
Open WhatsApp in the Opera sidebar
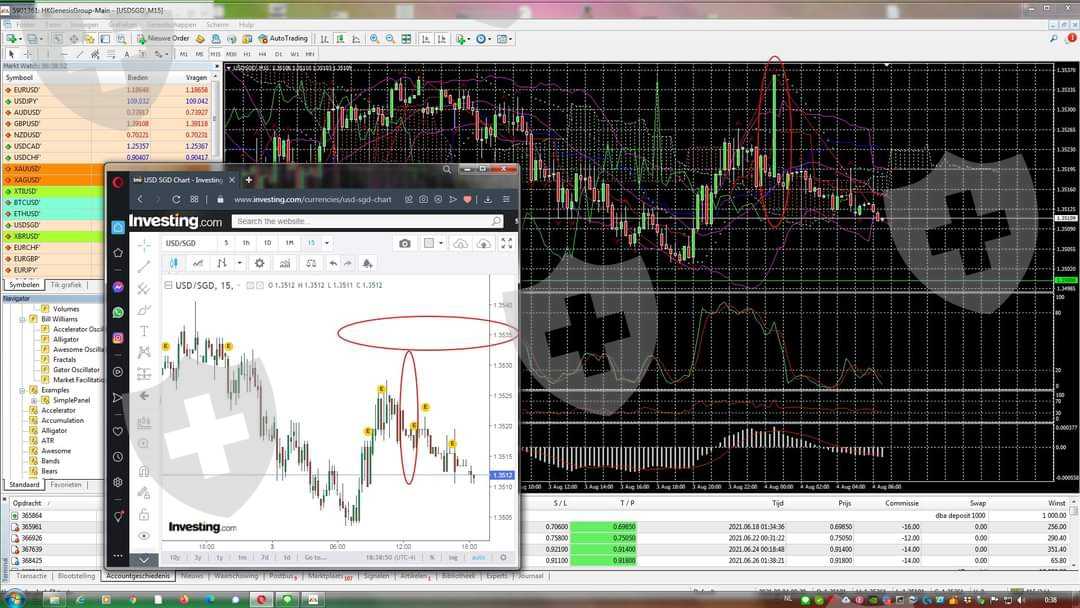point(118,312)
